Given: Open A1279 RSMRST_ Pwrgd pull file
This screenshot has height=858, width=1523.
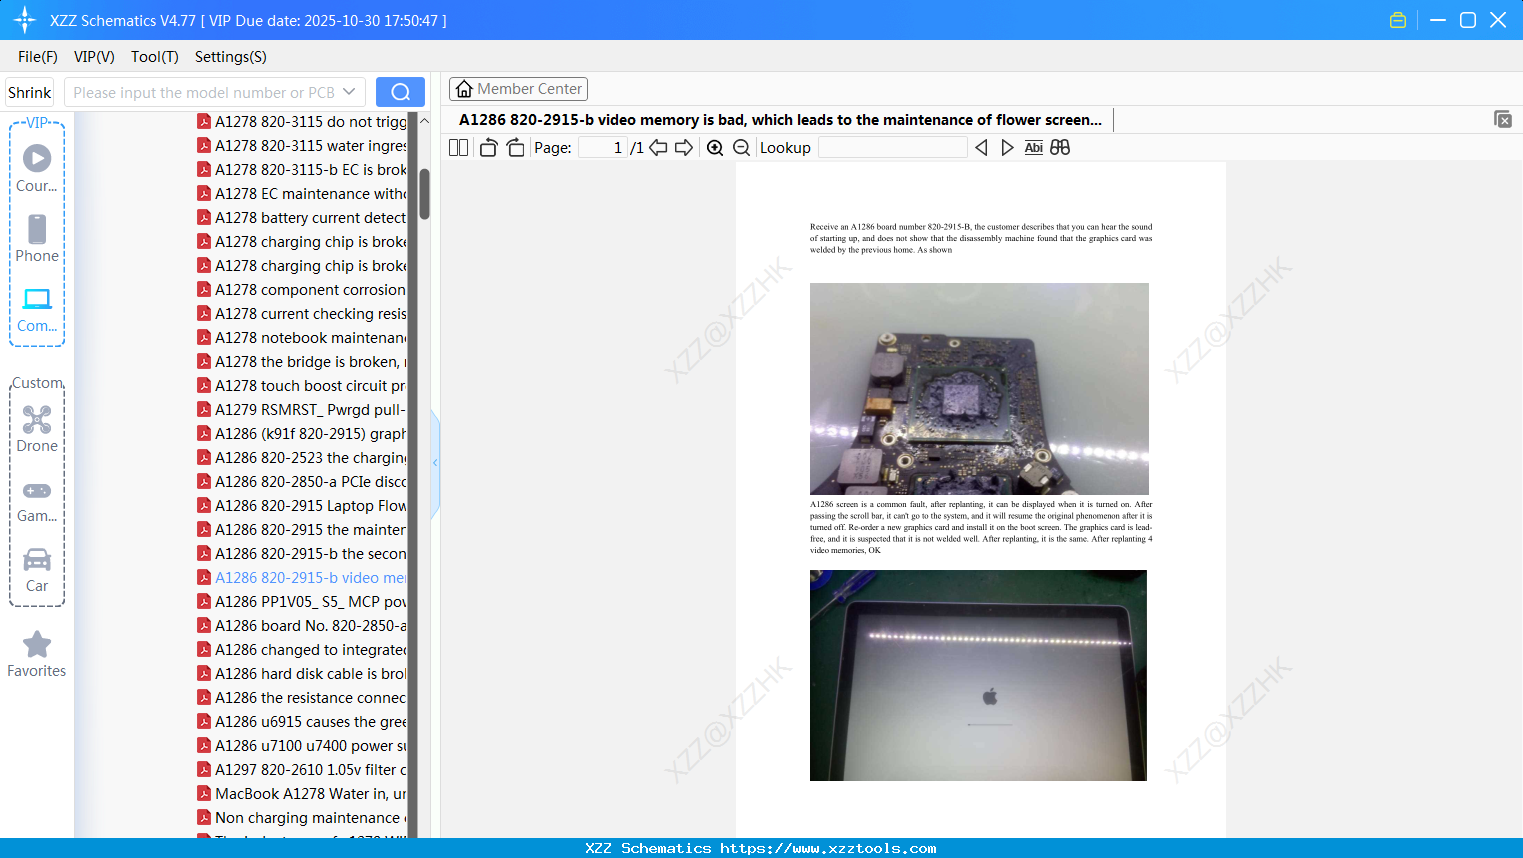Looking at the screenshot, I should pyautogui.click(x=301, y=409).
